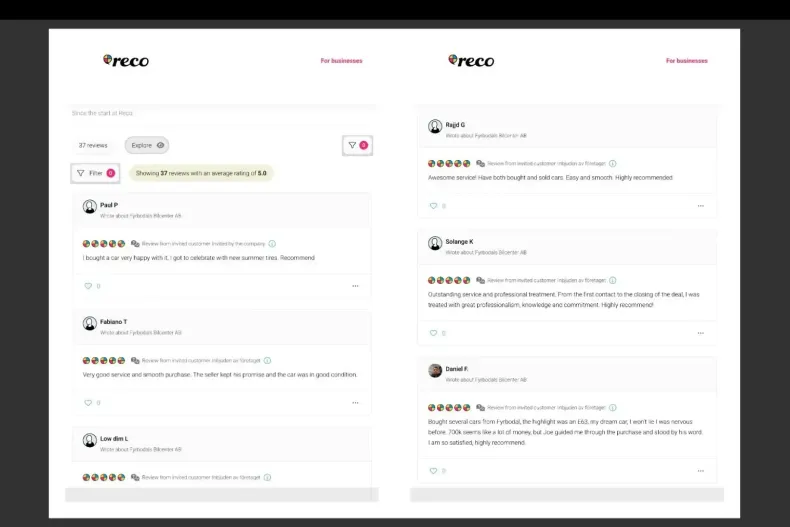This screenshot has width=790, height=527.
Task: Like Fabiano T's review with the heart icon
Action: (88, 403)
